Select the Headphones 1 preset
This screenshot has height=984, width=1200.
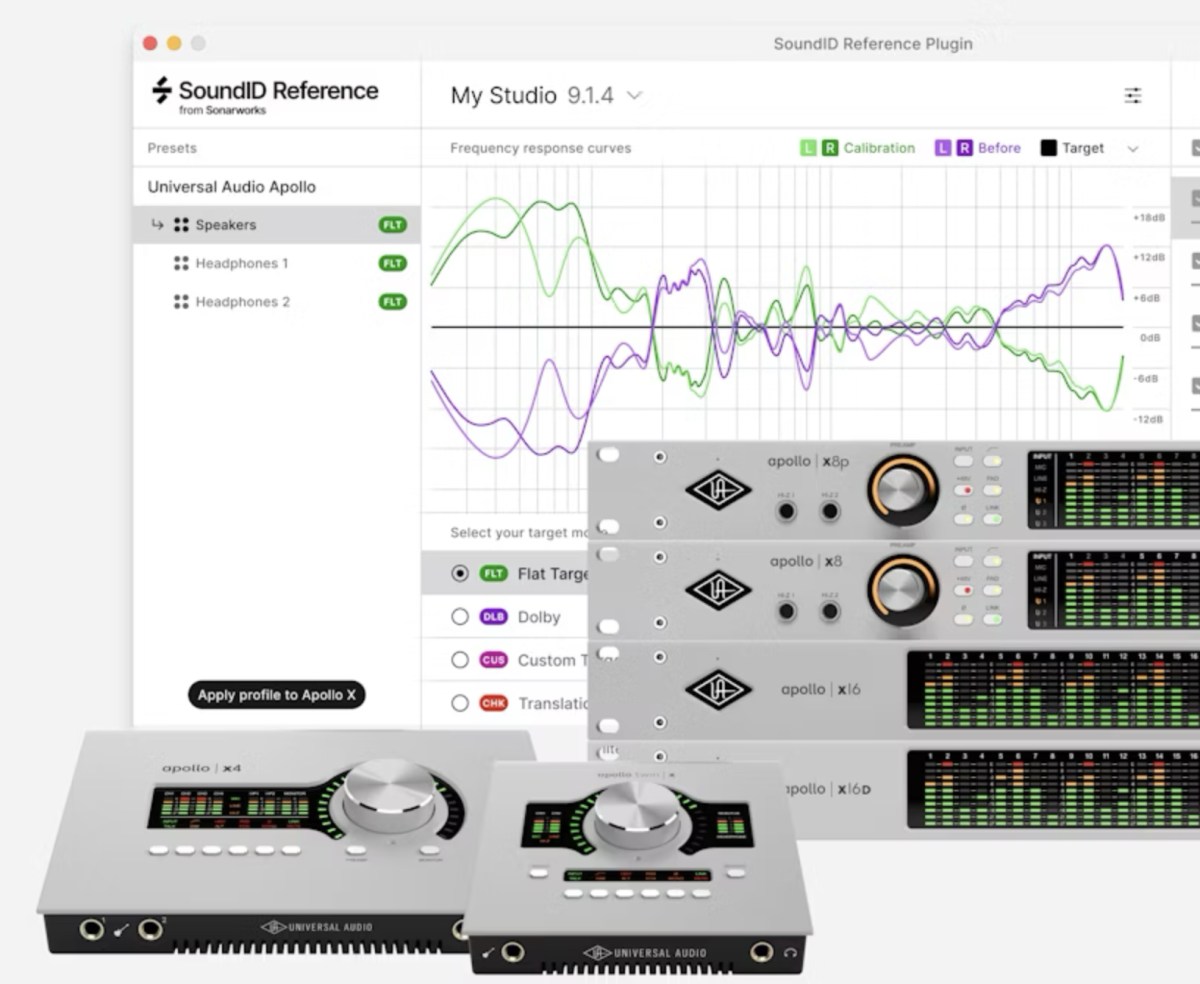tap(277, 263)
